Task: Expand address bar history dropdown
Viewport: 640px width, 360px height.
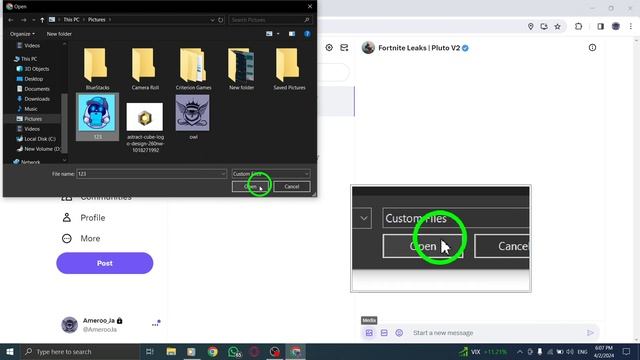Action: point(212,20)
